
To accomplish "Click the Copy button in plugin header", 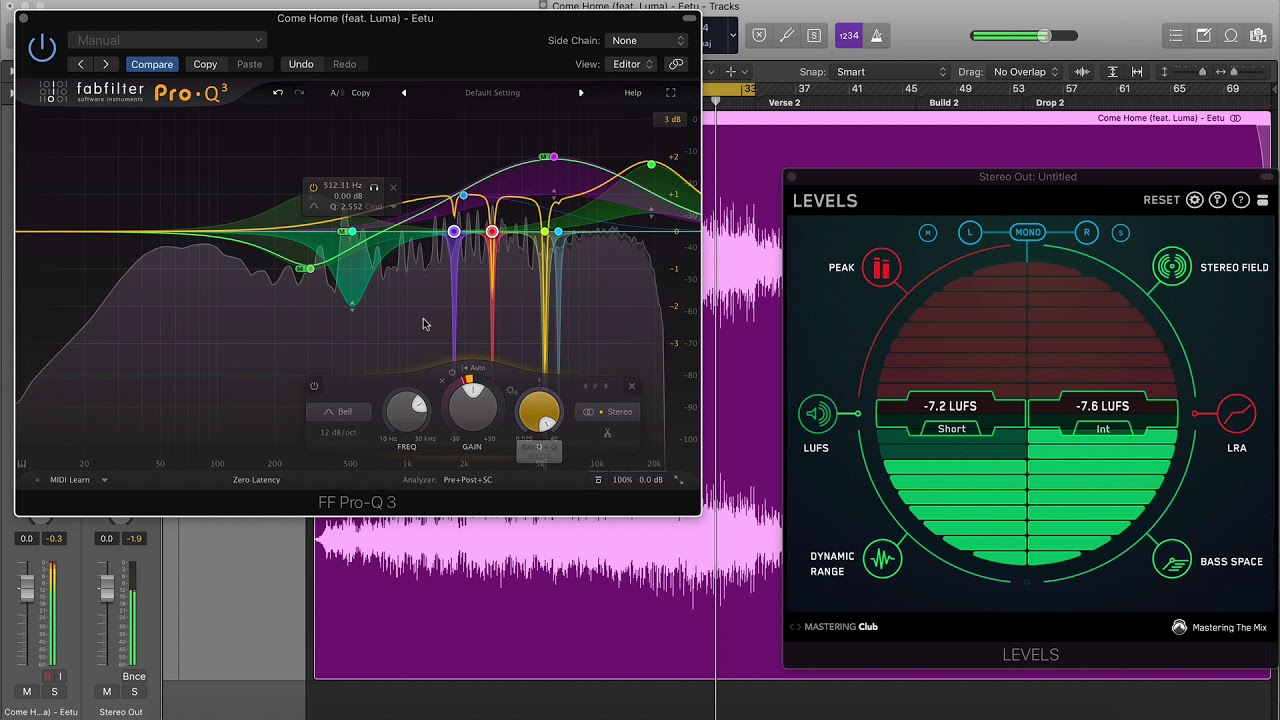I will pos(205,64).
